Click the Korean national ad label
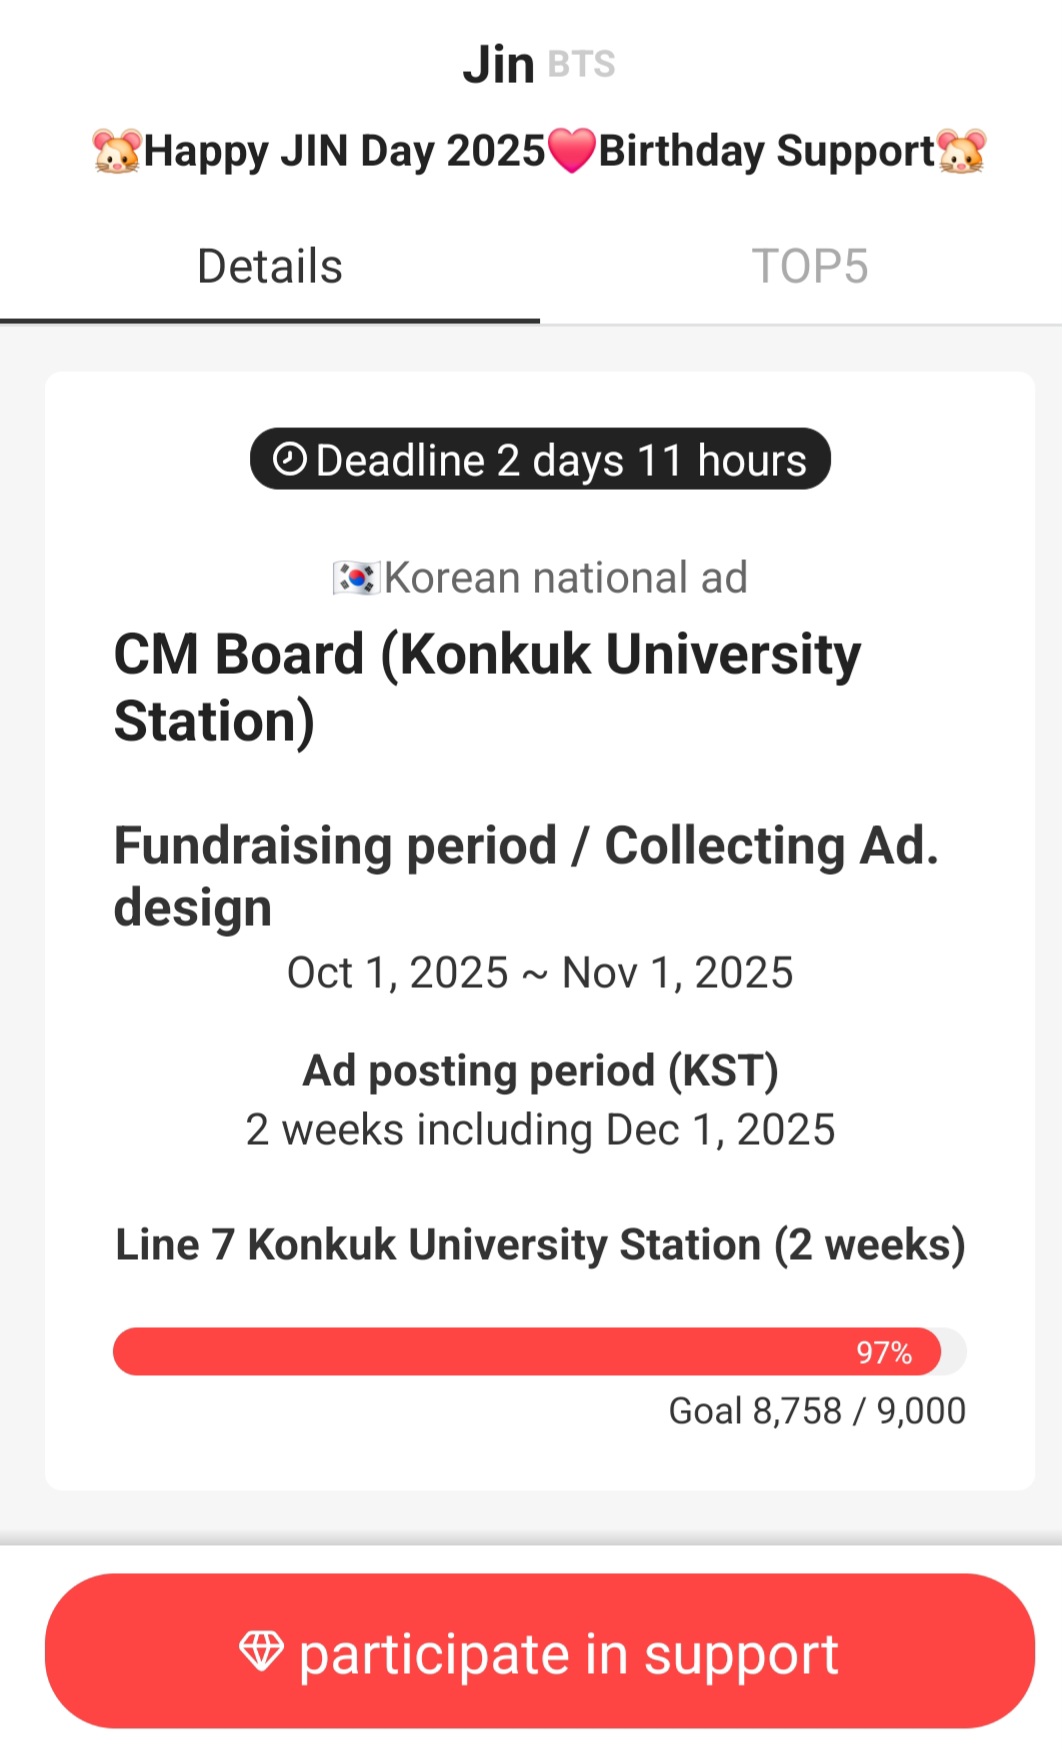 (x=566, y=578)
